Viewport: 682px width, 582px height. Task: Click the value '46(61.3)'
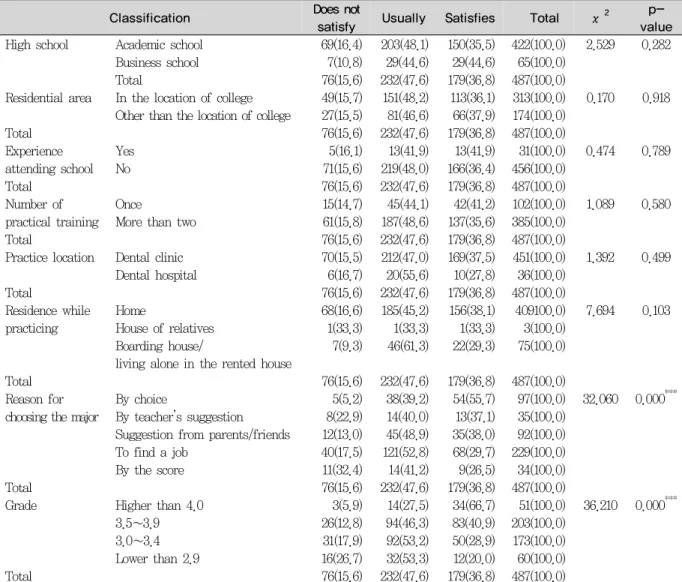click(x=408, y=346)
